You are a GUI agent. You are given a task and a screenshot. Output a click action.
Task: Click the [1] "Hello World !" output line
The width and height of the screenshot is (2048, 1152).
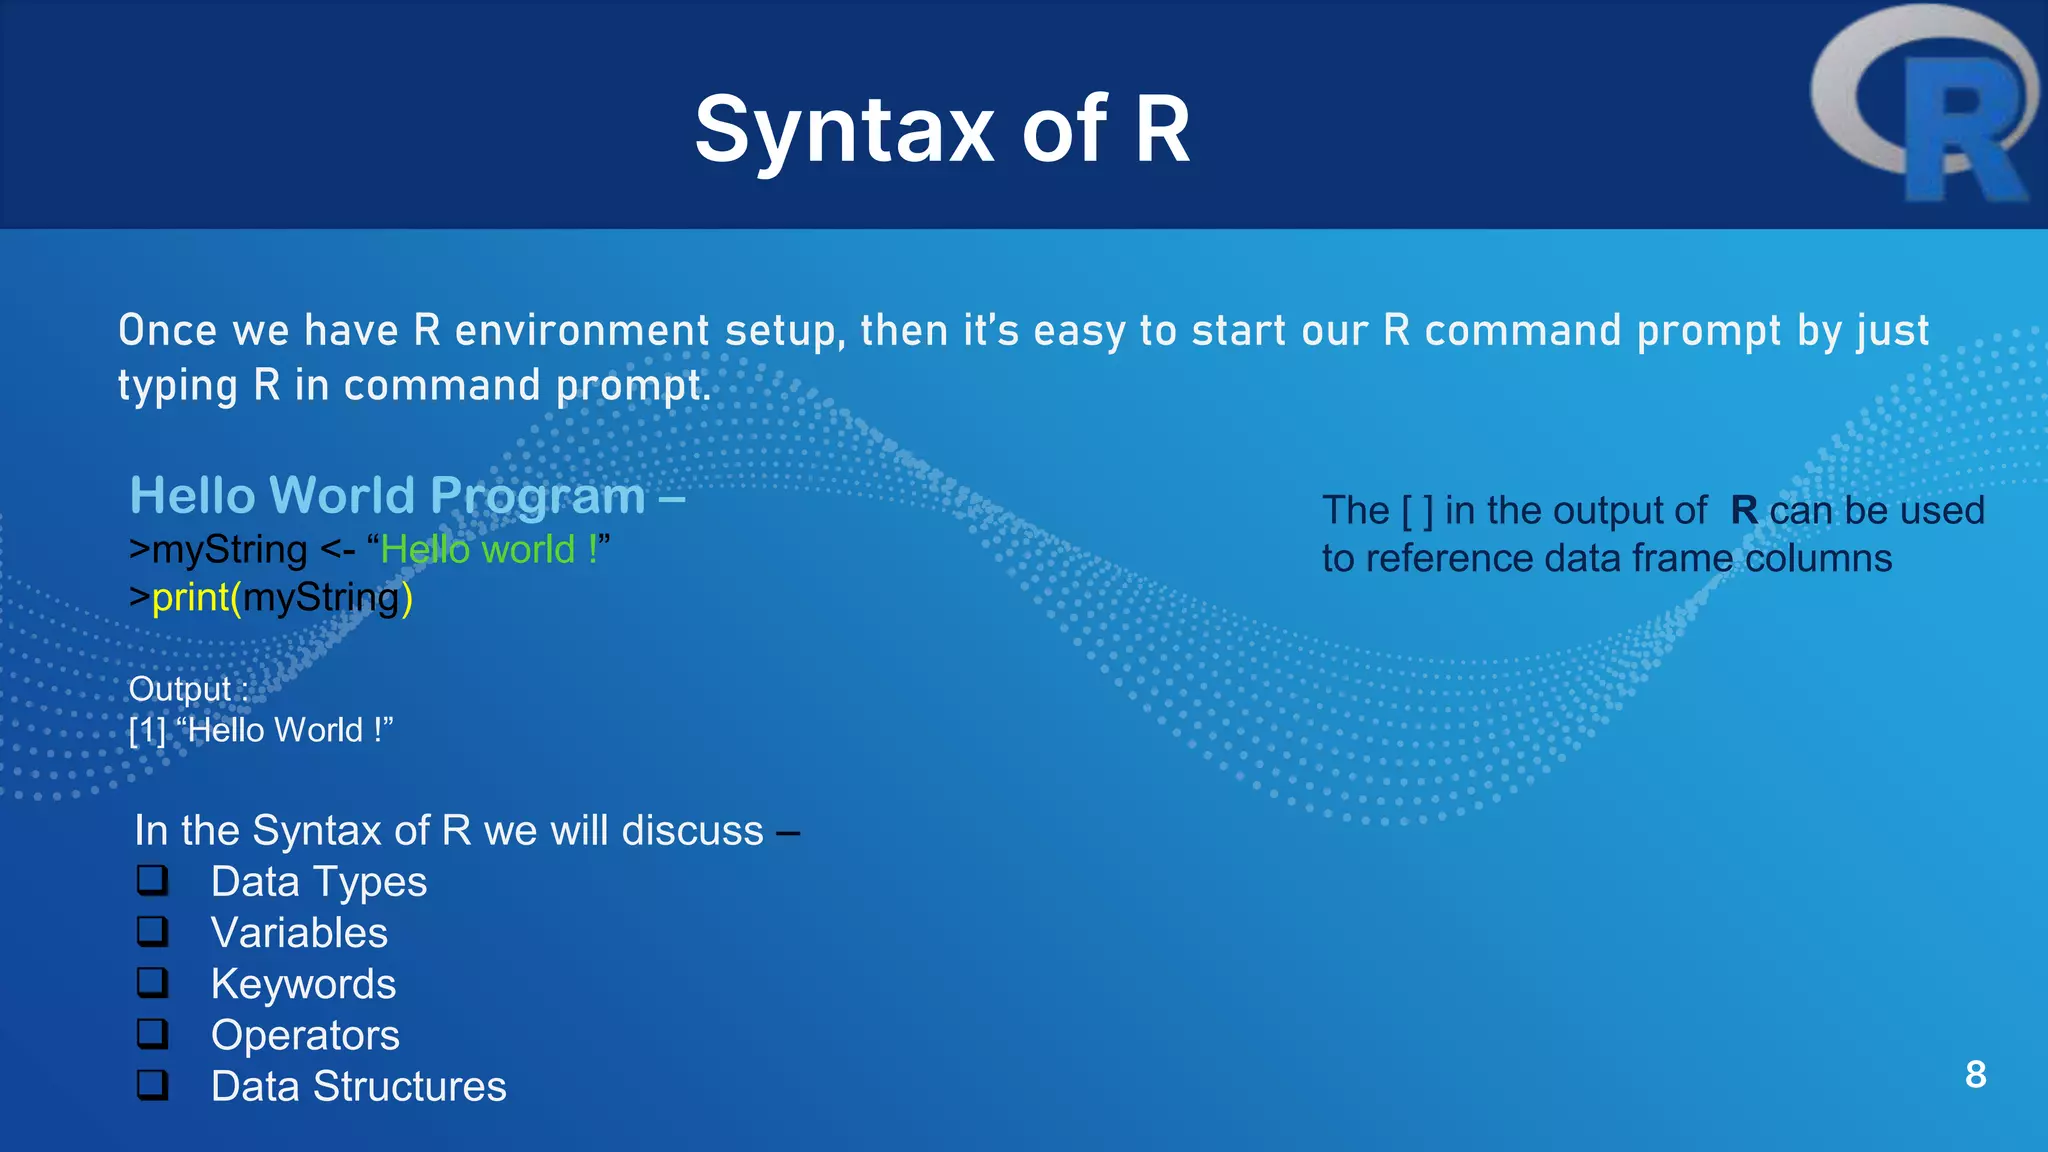point(261,730)
